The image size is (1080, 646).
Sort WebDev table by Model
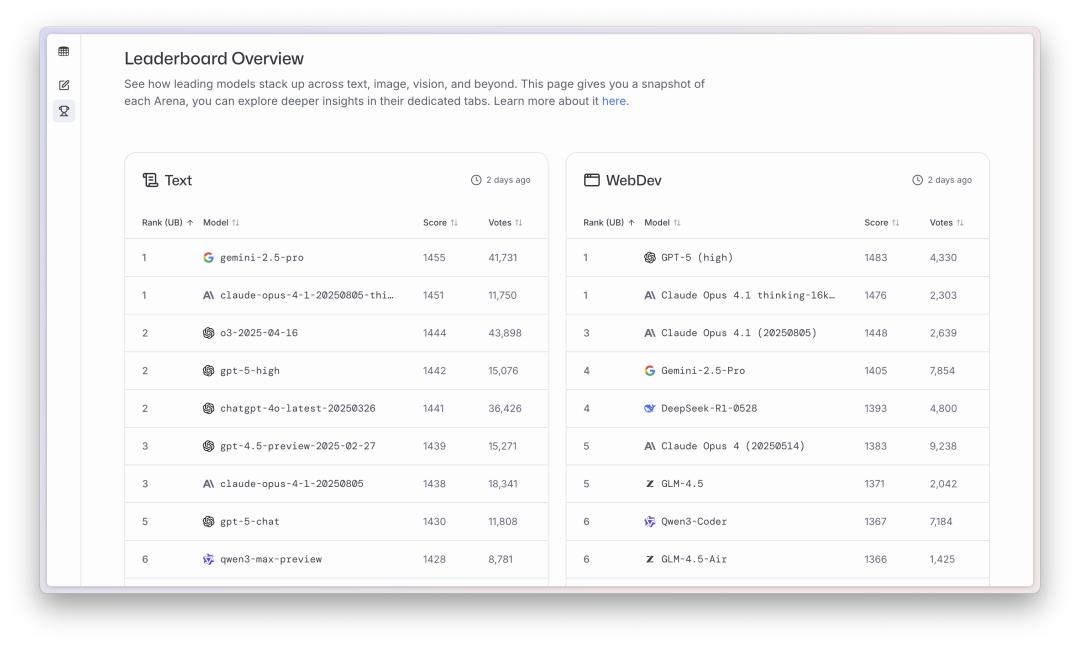(x=662, y=222)
